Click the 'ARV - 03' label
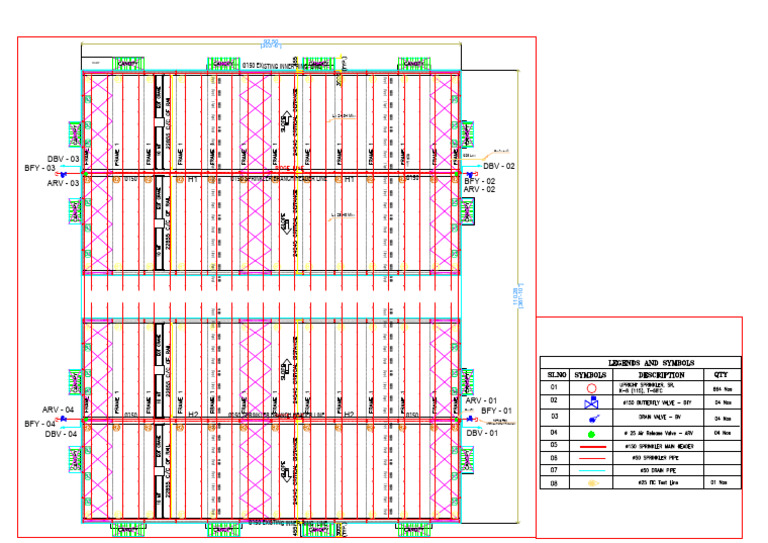Viewport: 768px width, 543px height. click(x=63, y=183)
